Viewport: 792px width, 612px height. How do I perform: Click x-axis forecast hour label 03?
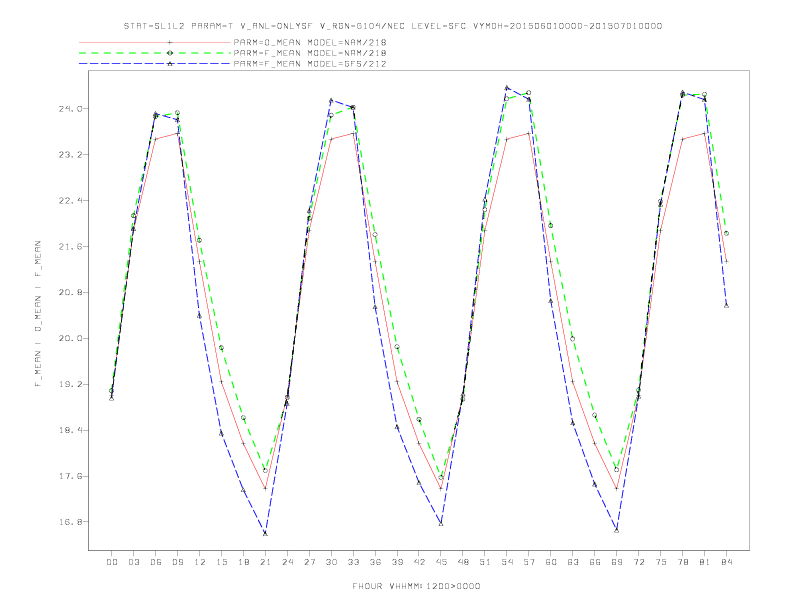click(133, 562)
